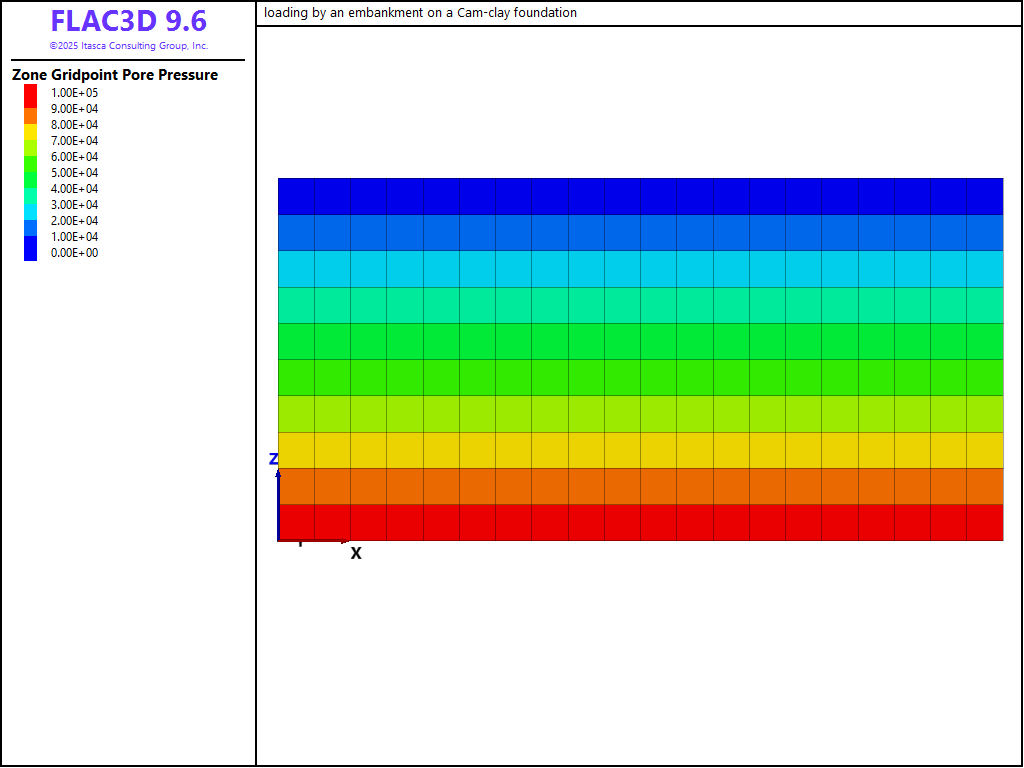
Task: Click the FLAC3D 9.6 logo text
Action: [128, 22]
